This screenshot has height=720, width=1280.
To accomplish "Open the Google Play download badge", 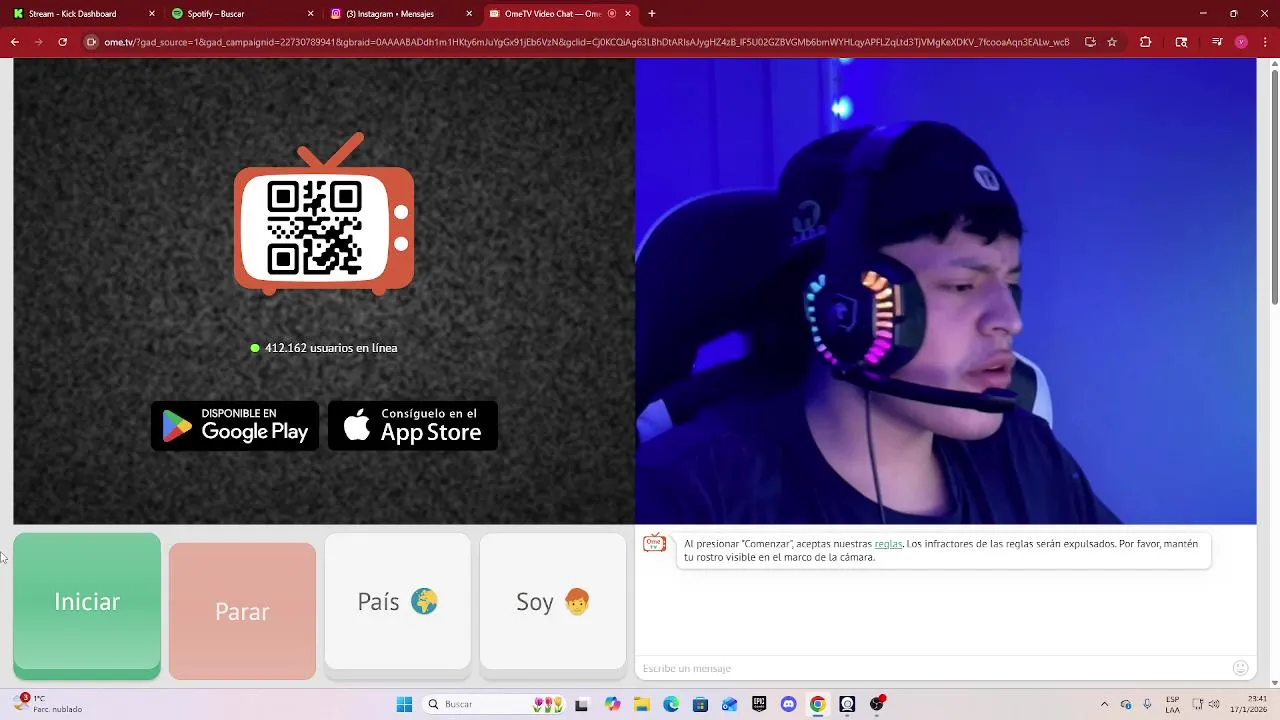I will tap(235, 426).
